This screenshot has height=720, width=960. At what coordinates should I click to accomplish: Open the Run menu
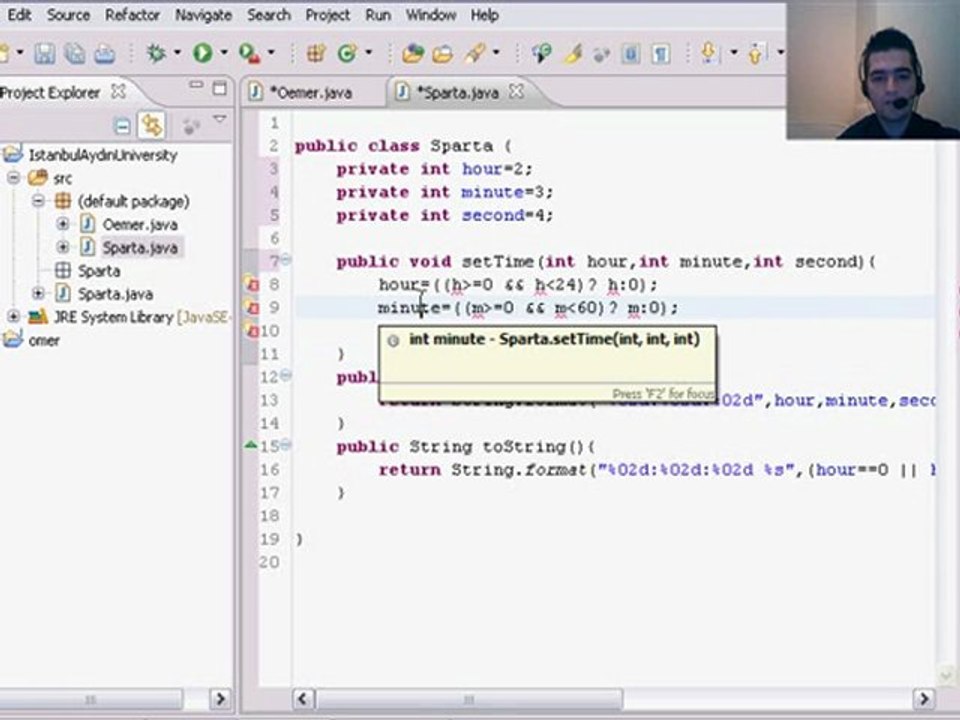(x=378, y=15)
